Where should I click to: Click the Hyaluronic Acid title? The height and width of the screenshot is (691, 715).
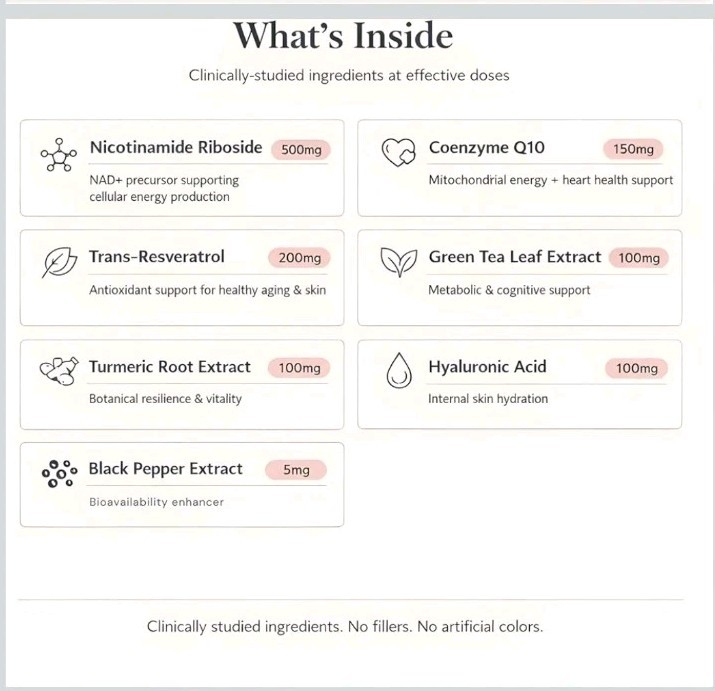click(x=487, y=367)
